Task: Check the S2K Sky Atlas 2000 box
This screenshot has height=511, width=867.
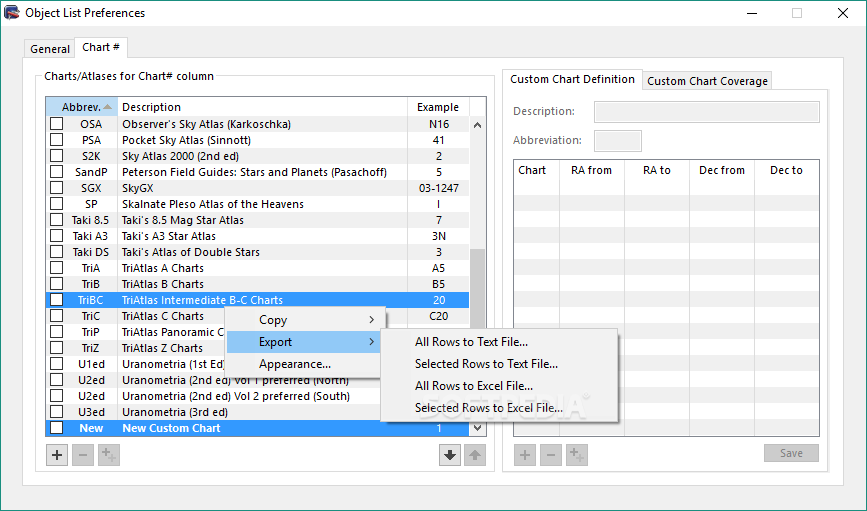Action: [x=56, y=155]
